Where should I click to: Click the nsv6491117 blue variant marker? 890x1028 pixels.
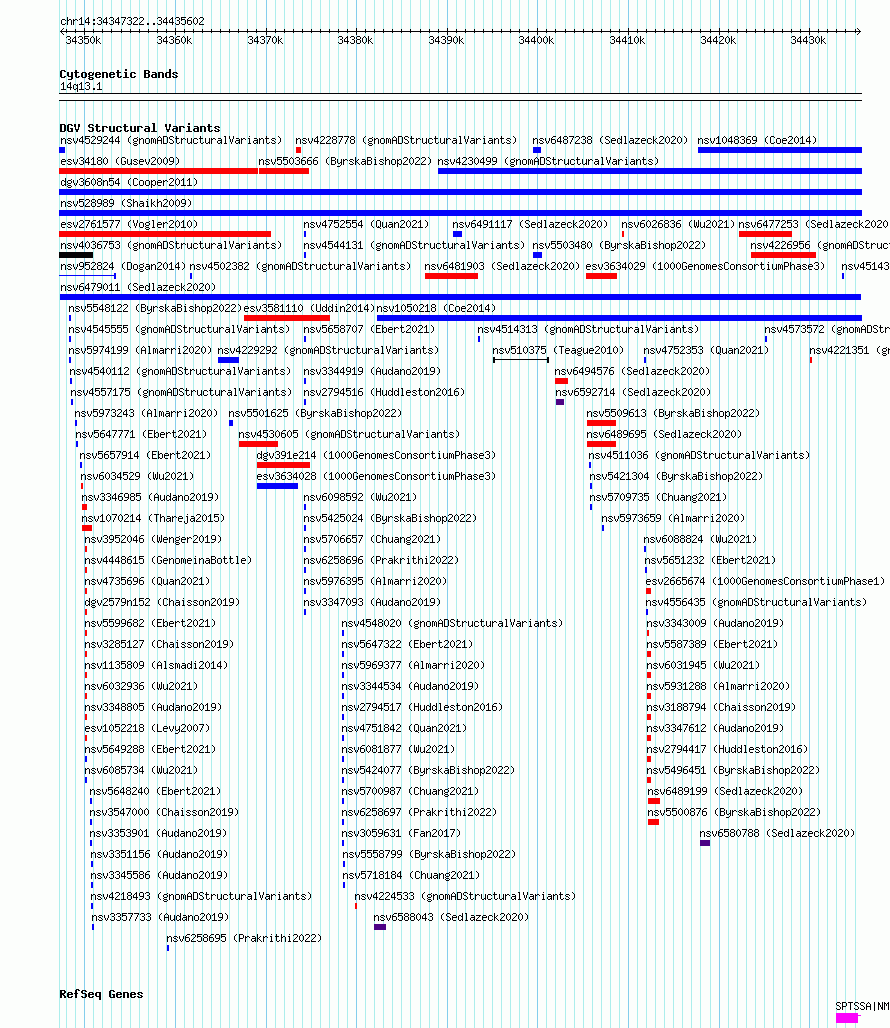click(x=457, y=234)
